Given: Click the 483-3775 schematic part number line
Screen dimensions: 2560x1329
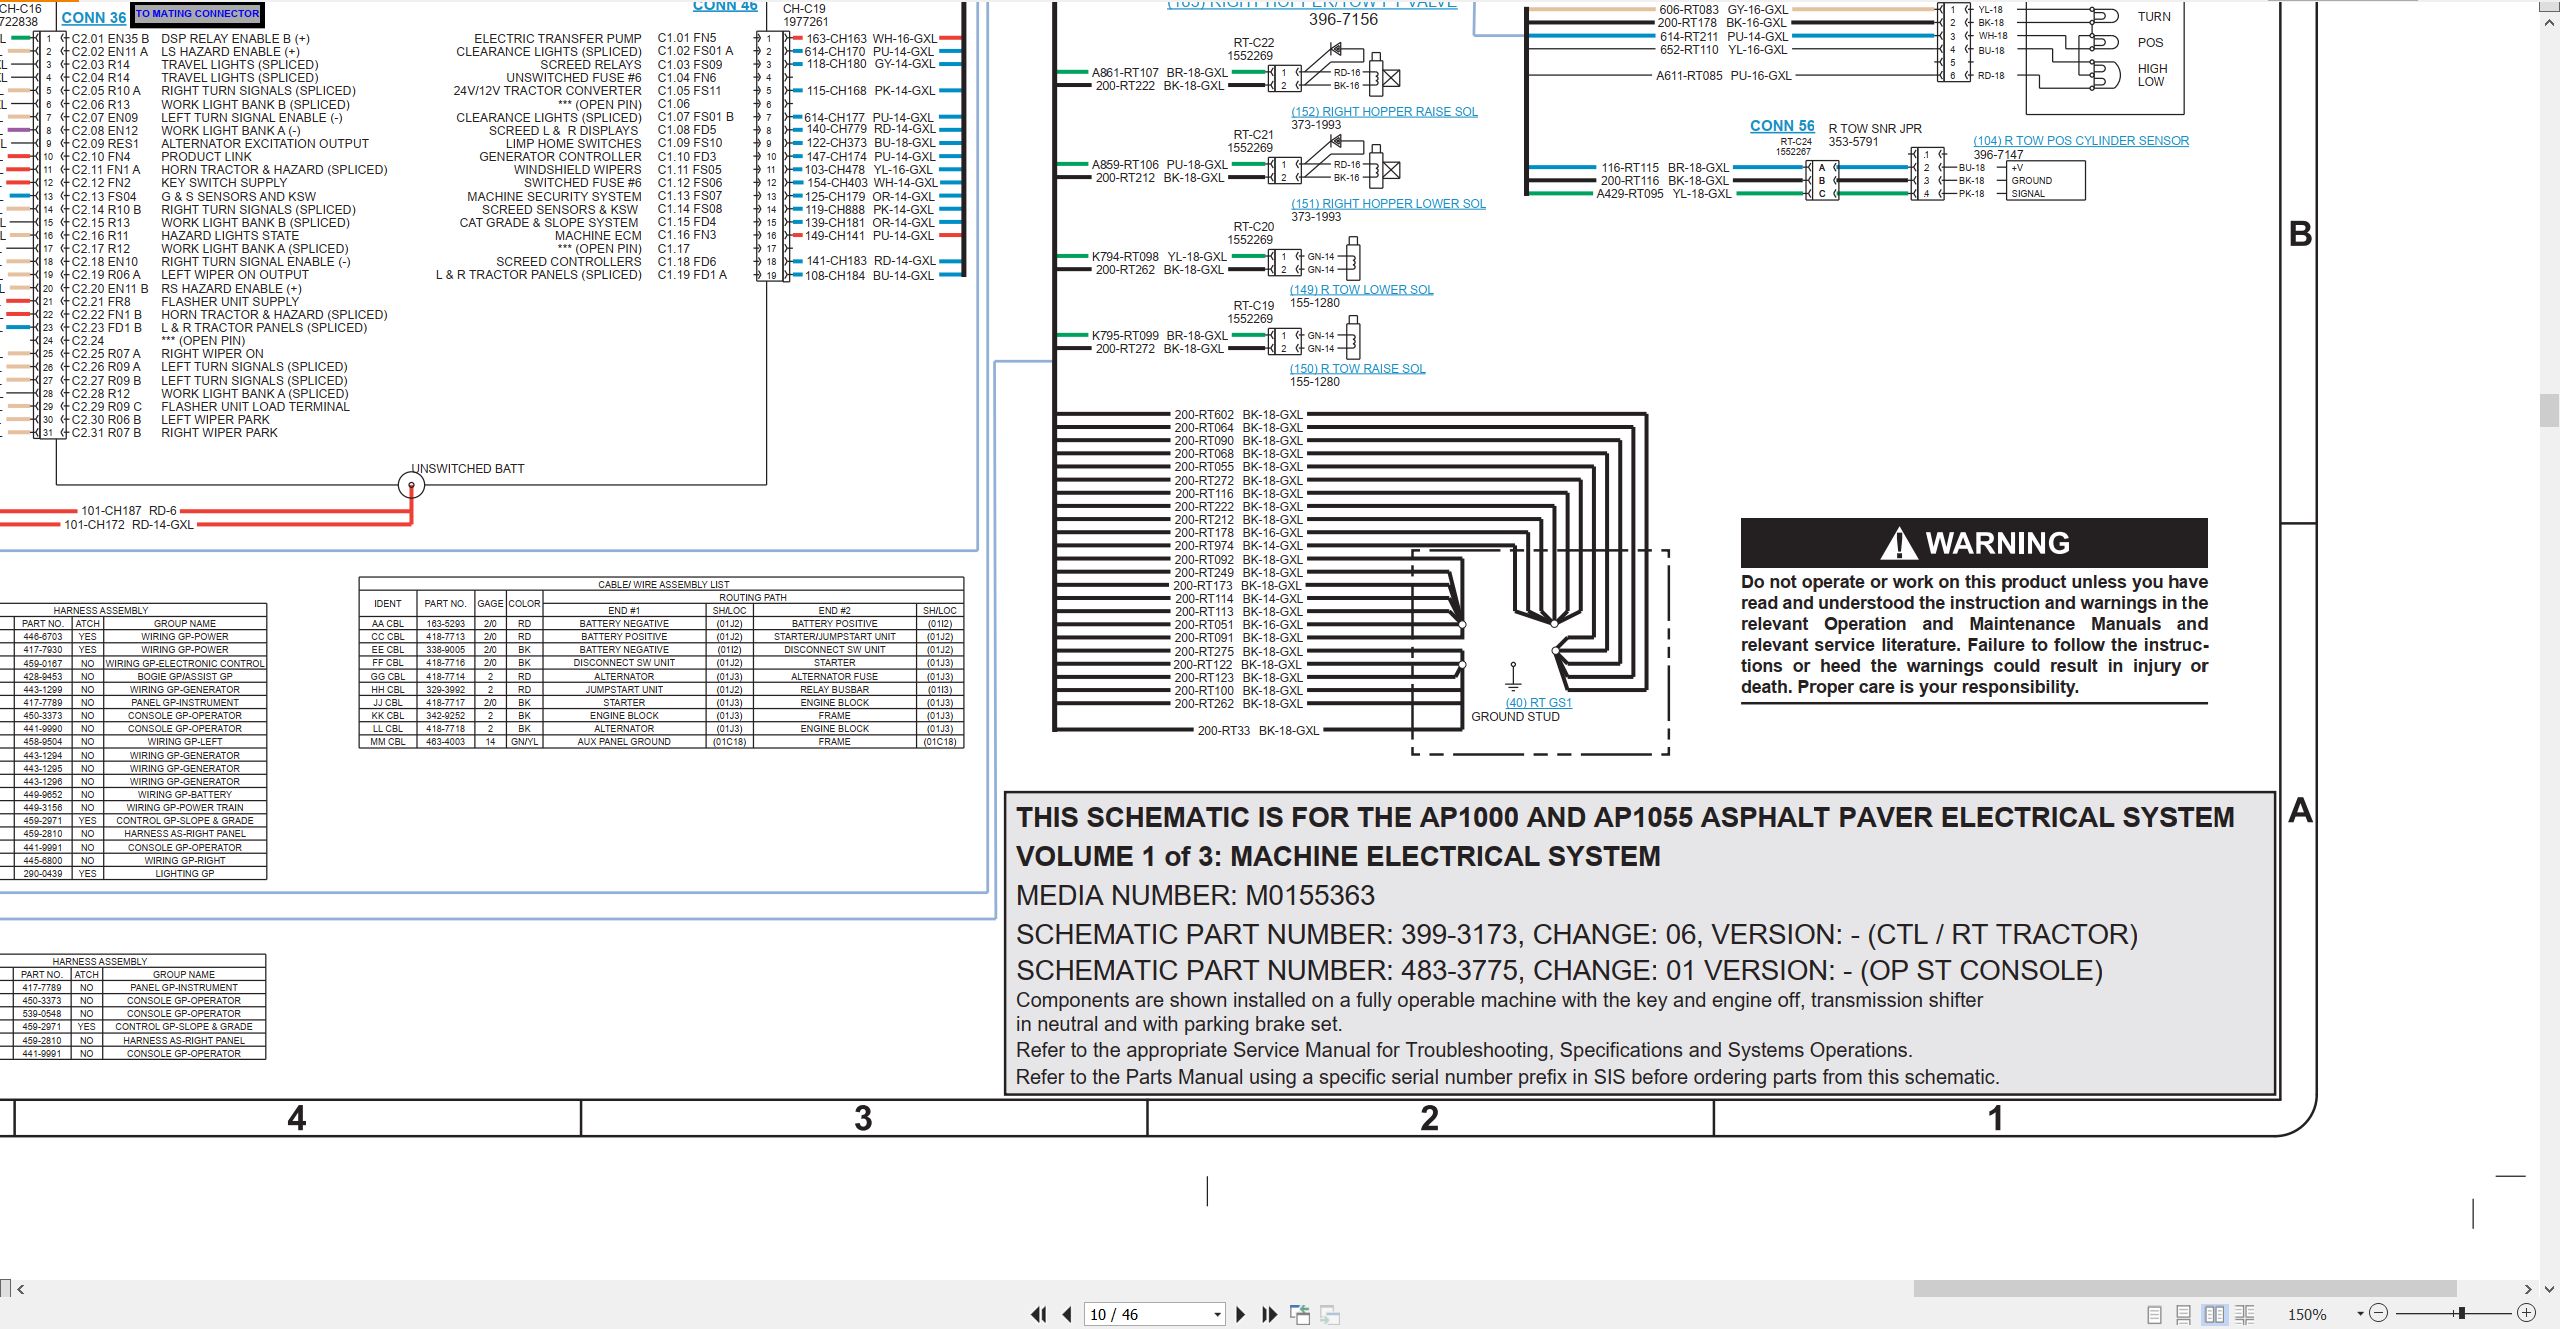Looking at the screenshot, I should pos(1559,970).
